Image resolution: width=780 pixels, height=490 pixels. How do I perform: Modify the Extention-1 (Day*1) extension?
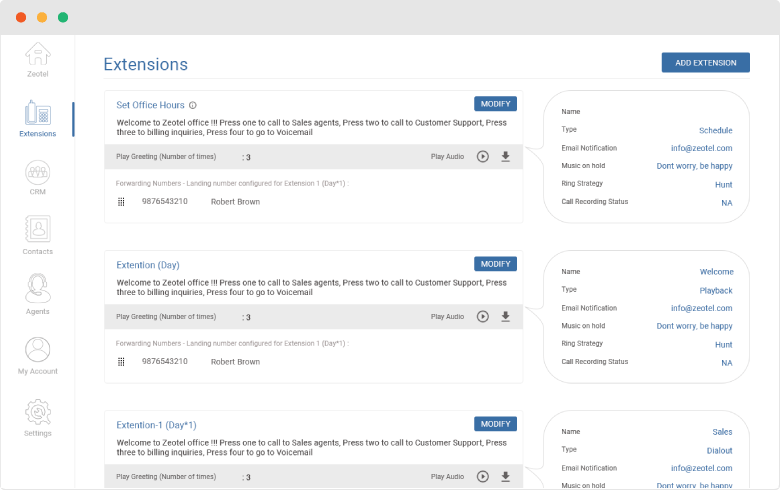point(495,424)
